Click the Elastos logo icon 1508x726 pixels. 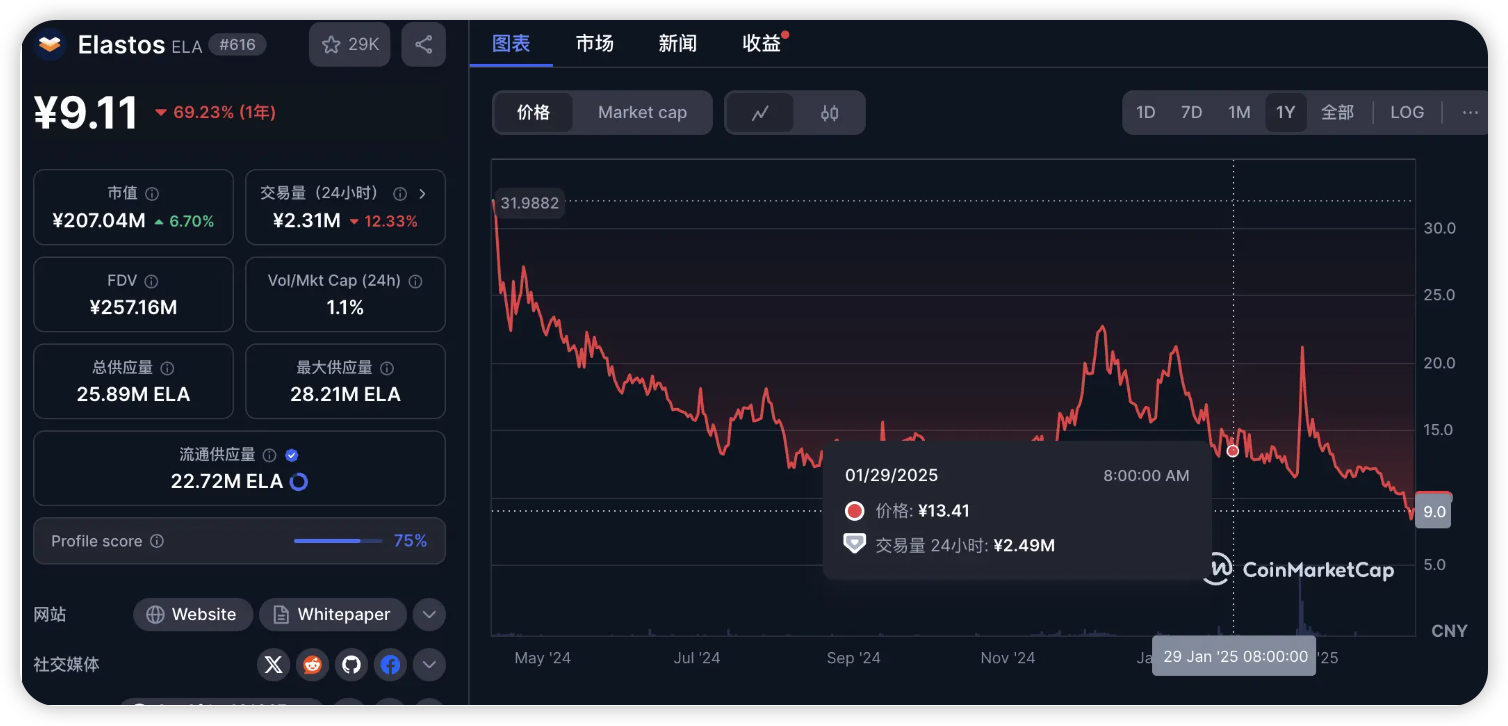click(50, 45)
